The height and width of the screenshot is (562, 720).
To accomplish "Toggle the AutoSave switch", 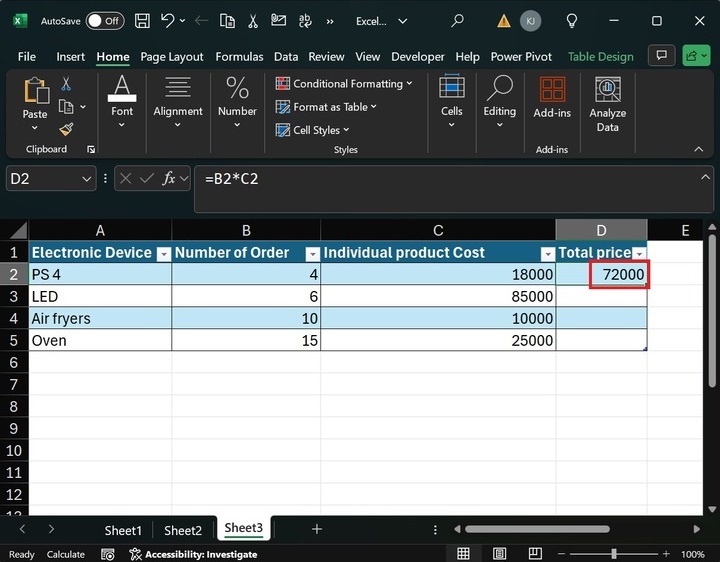I will [x=105, y=21].
